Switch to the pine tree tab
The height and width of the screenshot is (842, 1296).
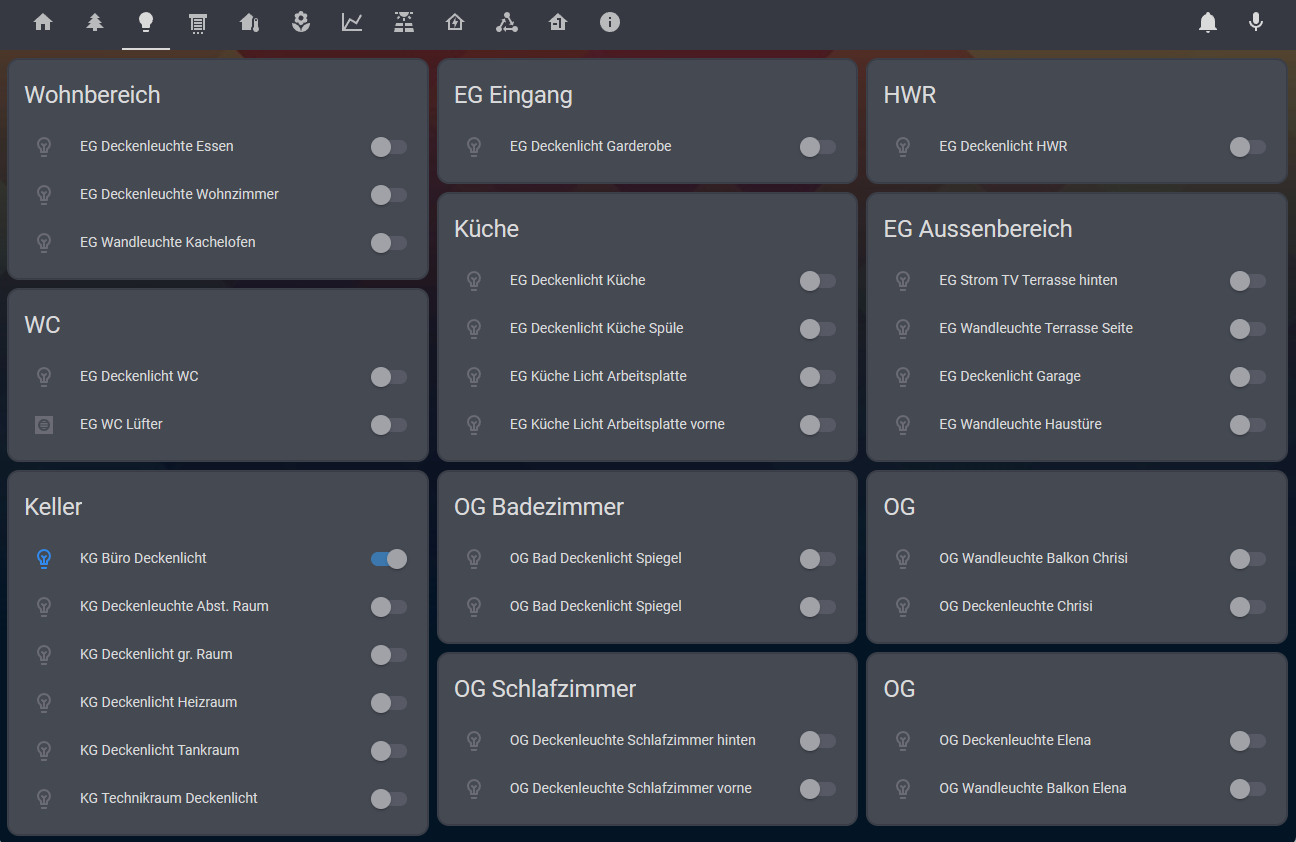point(95,22)
